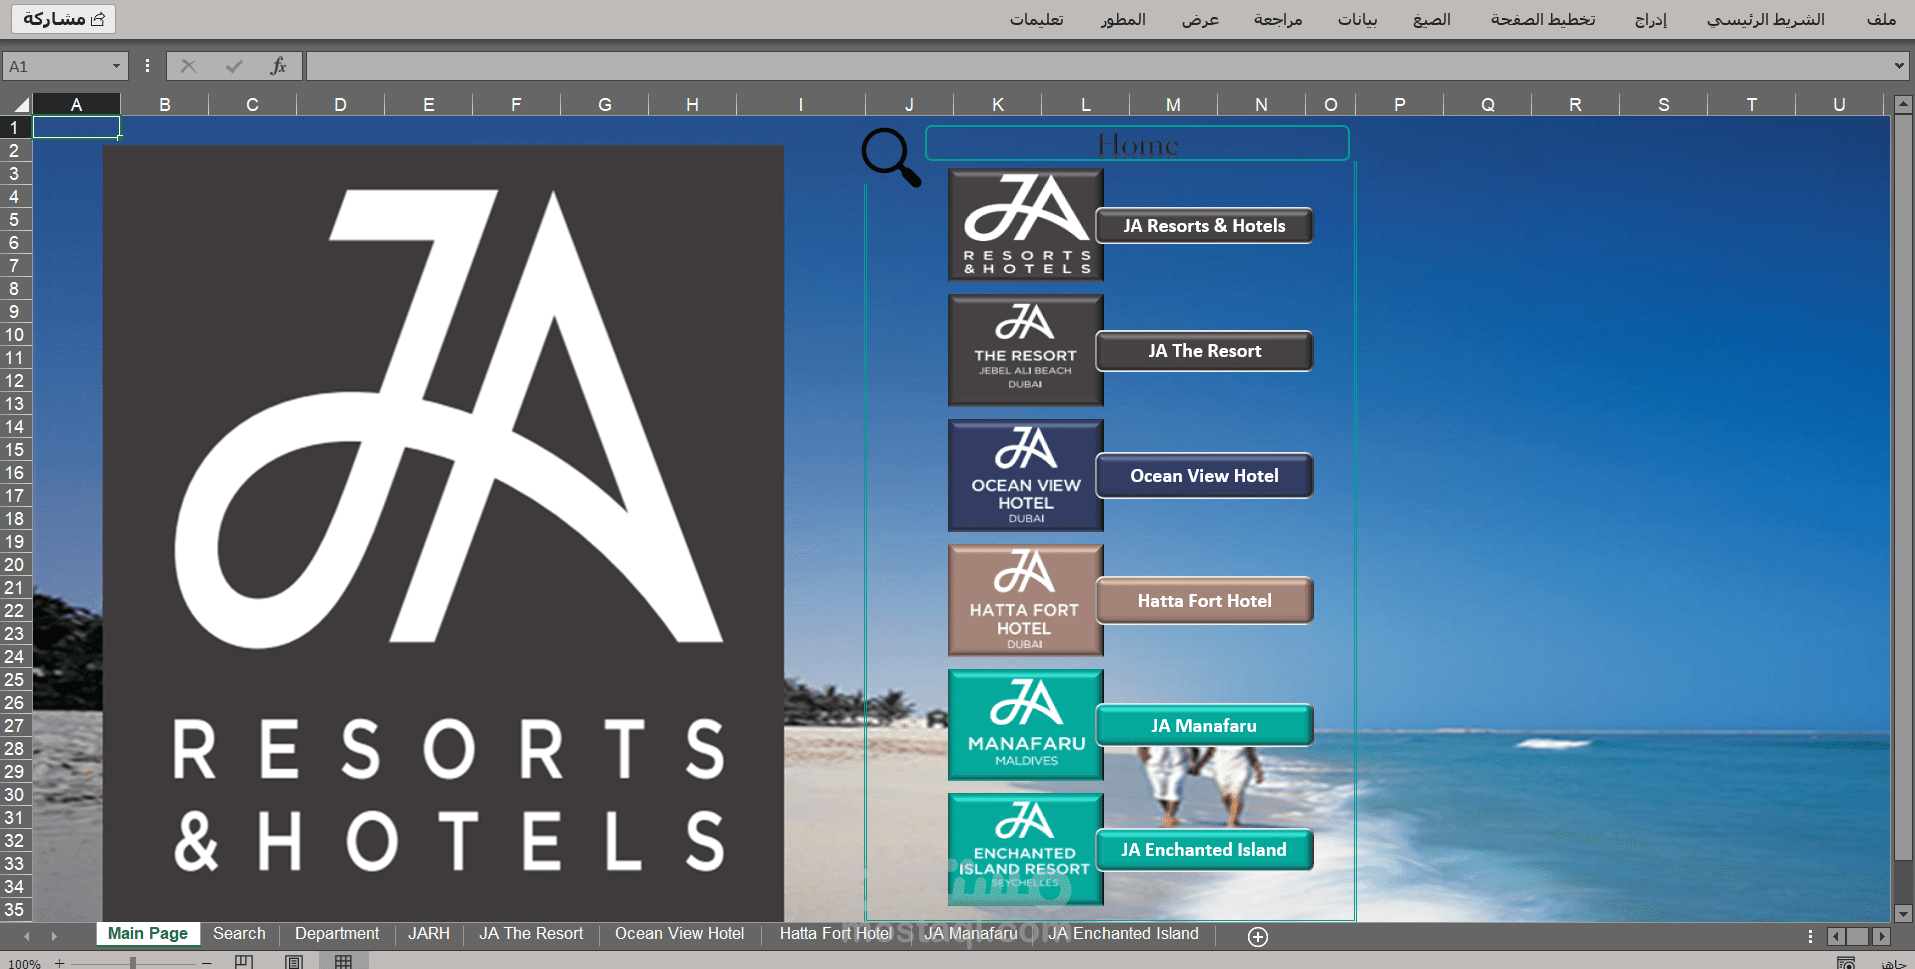Click the مشاركة share button
Viewport: 1915px width, 969px height.
64,19
